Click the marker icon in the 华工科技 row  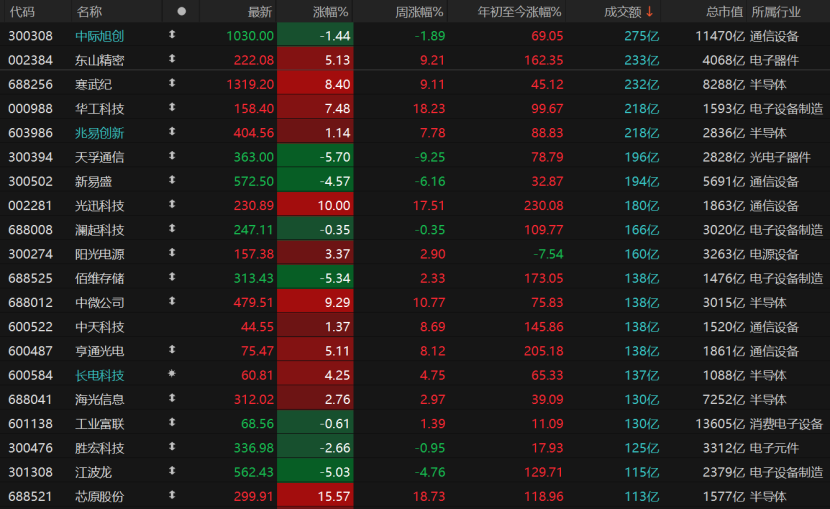[x=172, y=107]
